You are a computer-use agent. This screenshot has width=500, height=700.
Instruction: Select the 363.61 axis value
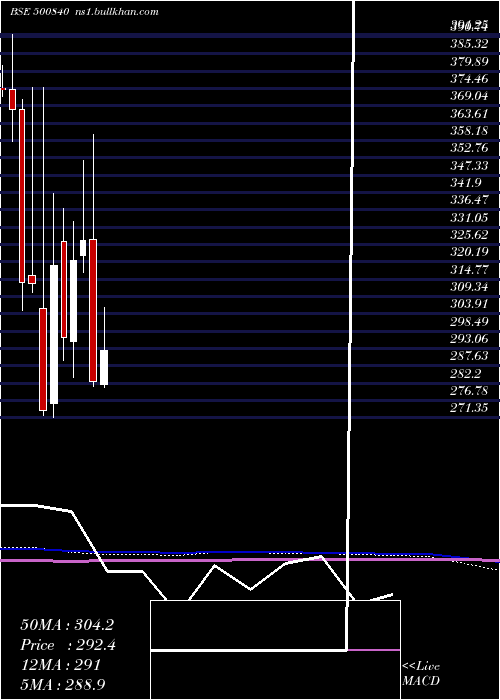click(469, 113)
